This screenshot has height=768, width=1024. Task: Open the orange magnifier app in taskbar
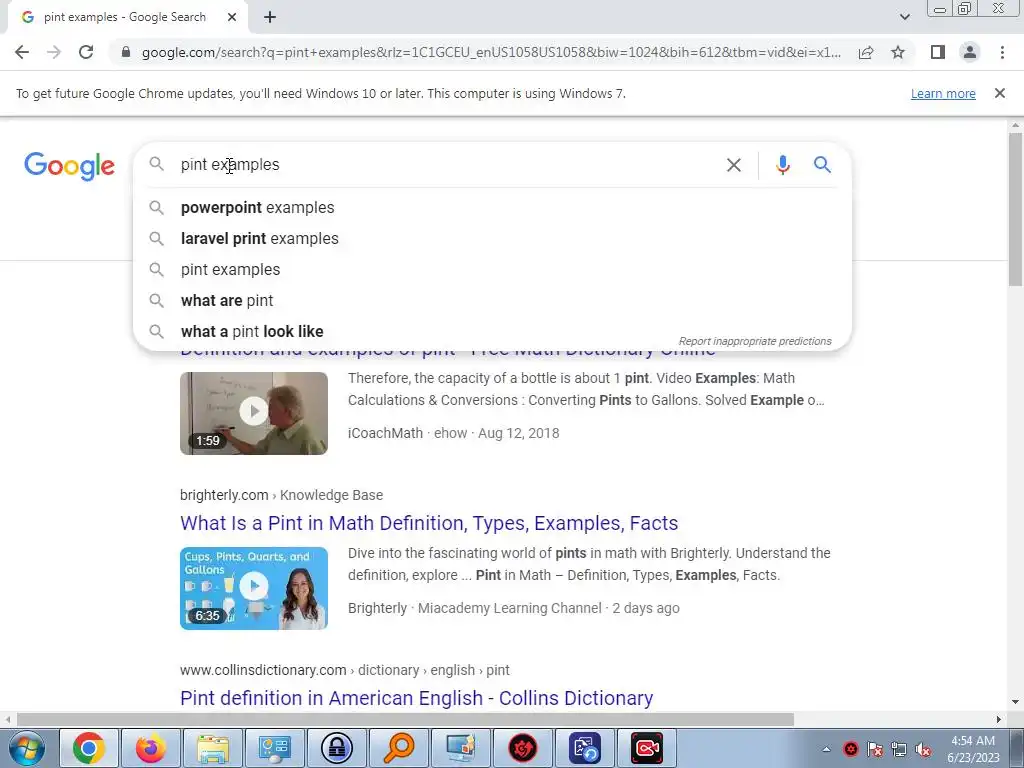[399, 748]
